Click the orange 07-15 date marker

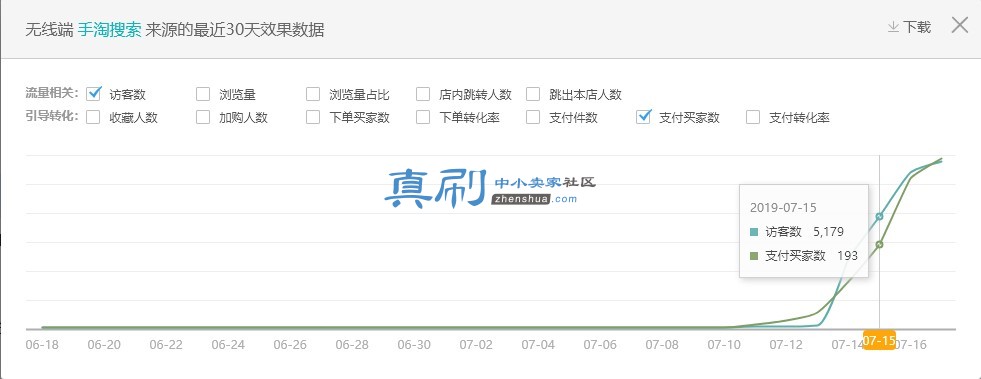point(879,340)
